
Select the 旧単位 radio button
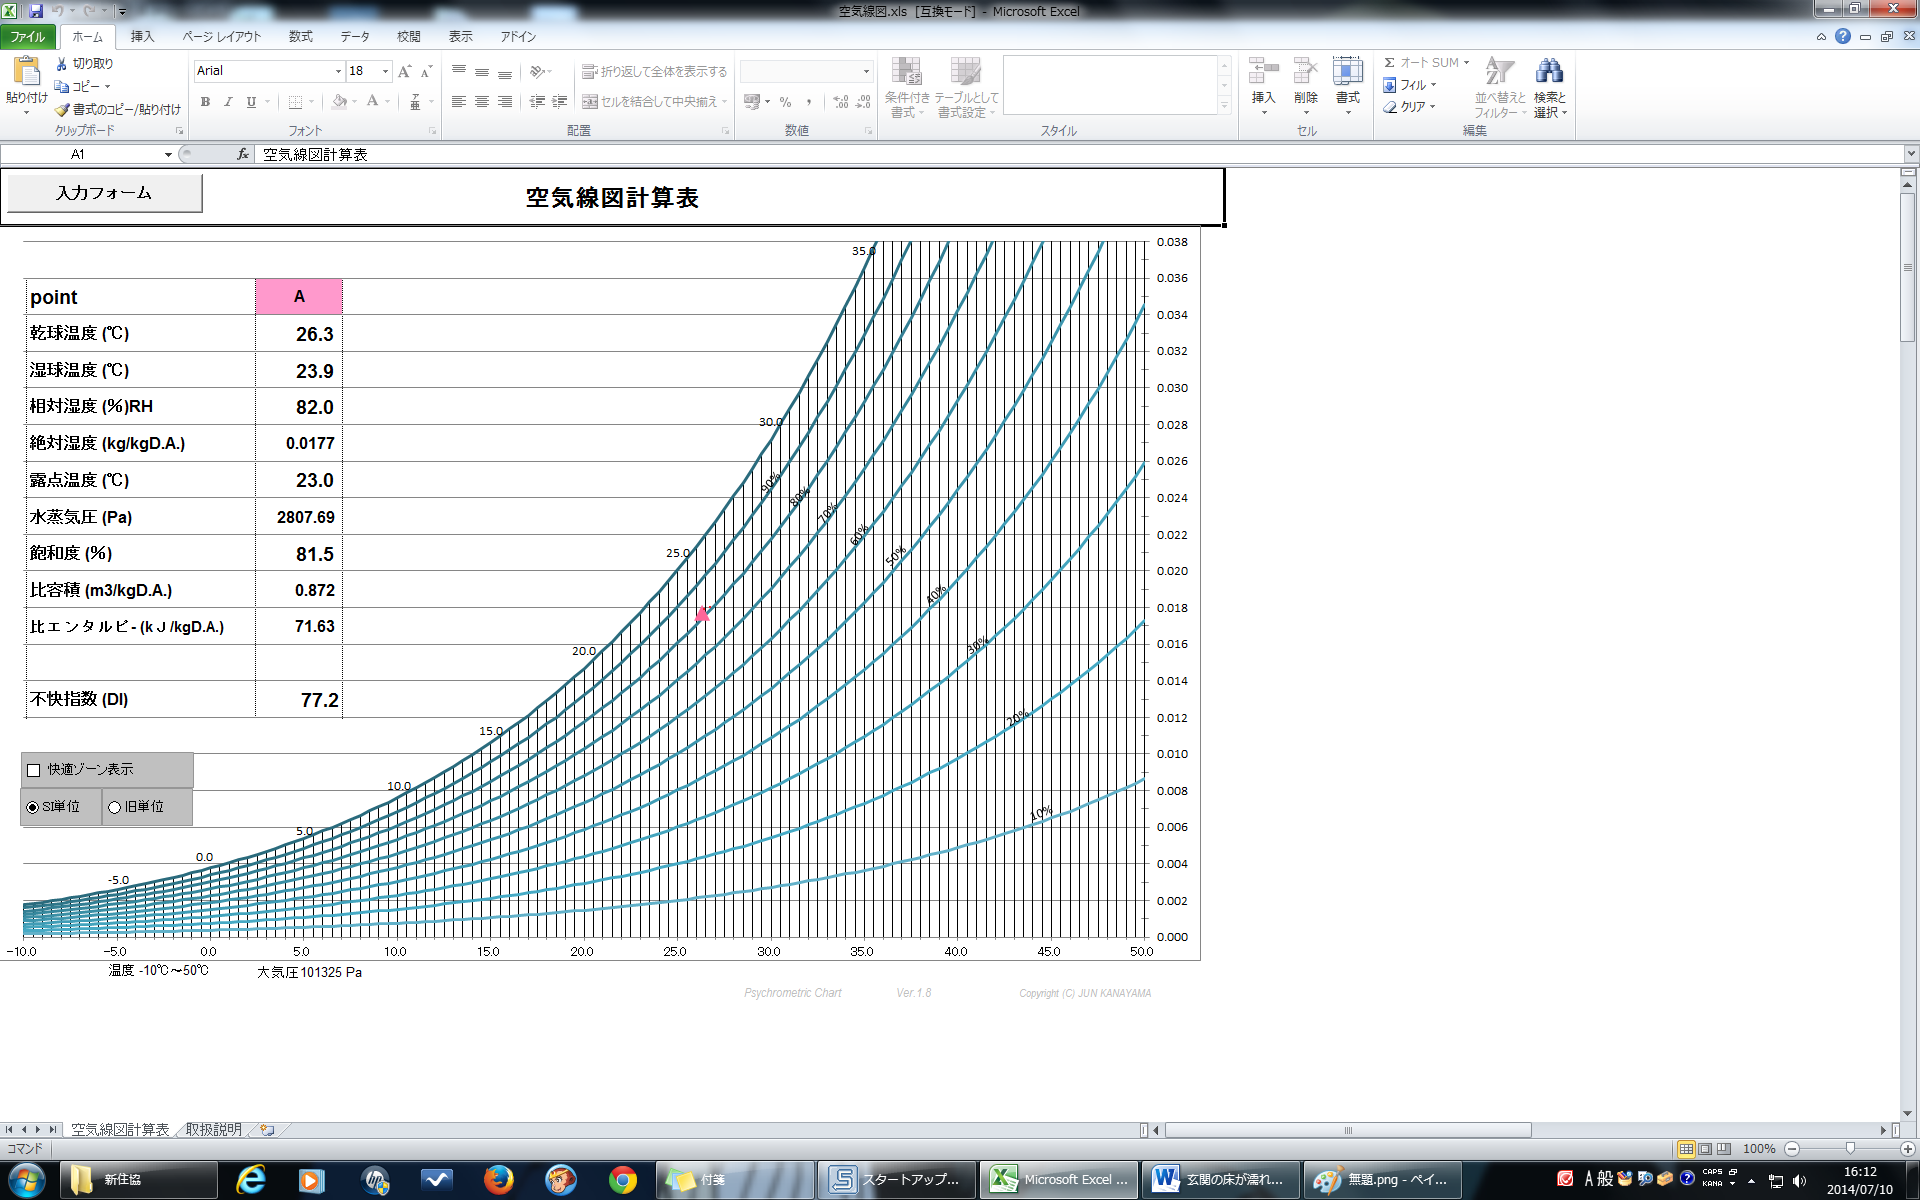click(115, 807)
